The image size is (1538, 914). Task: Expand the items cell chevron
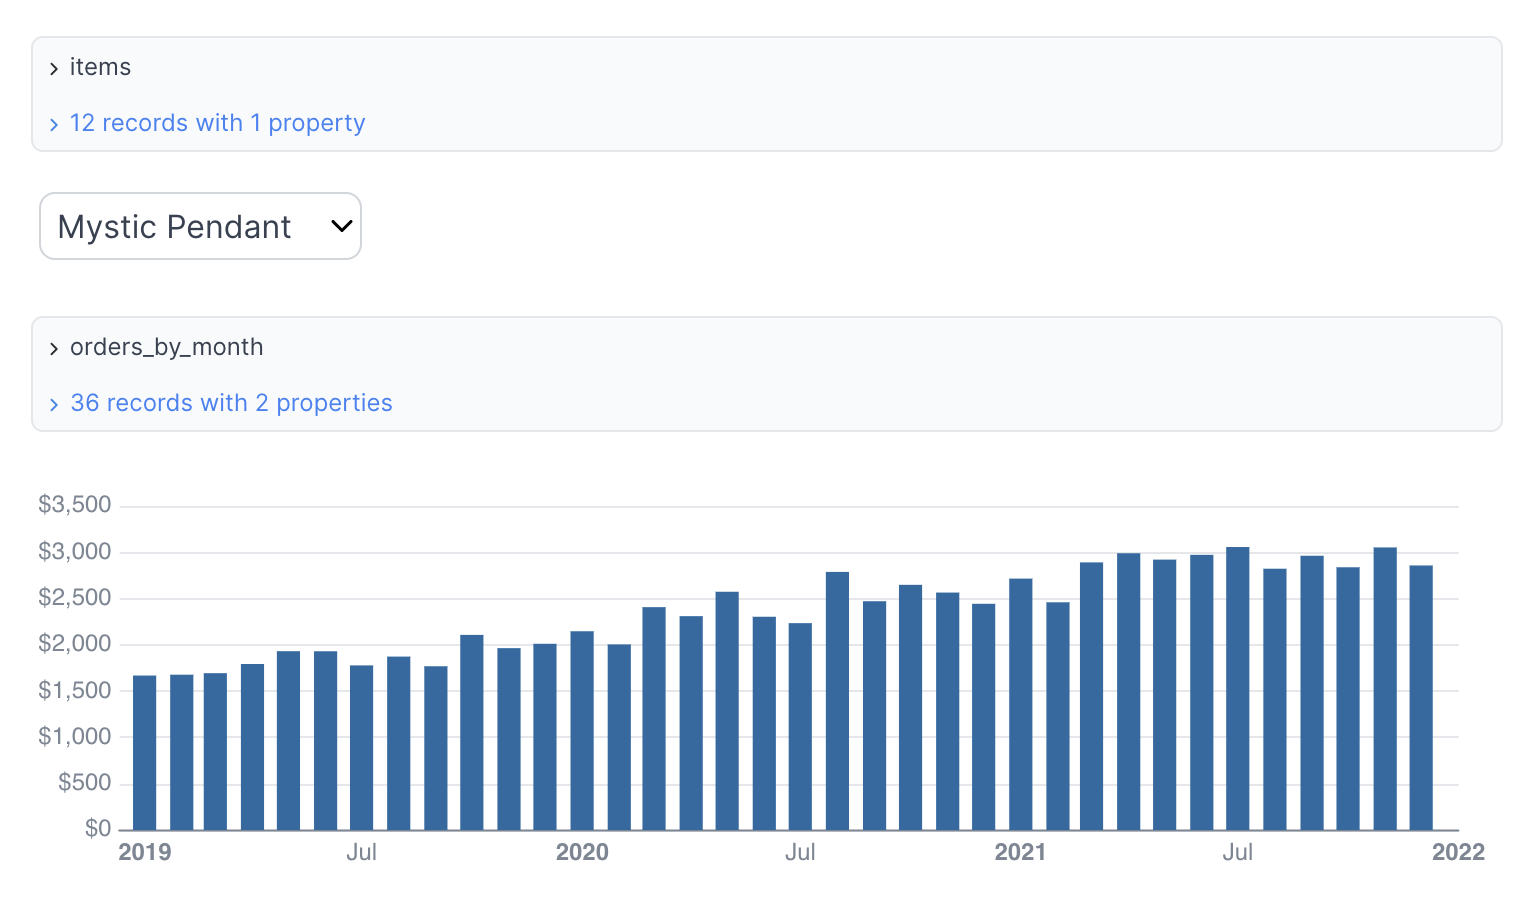(x=54, y=69)
